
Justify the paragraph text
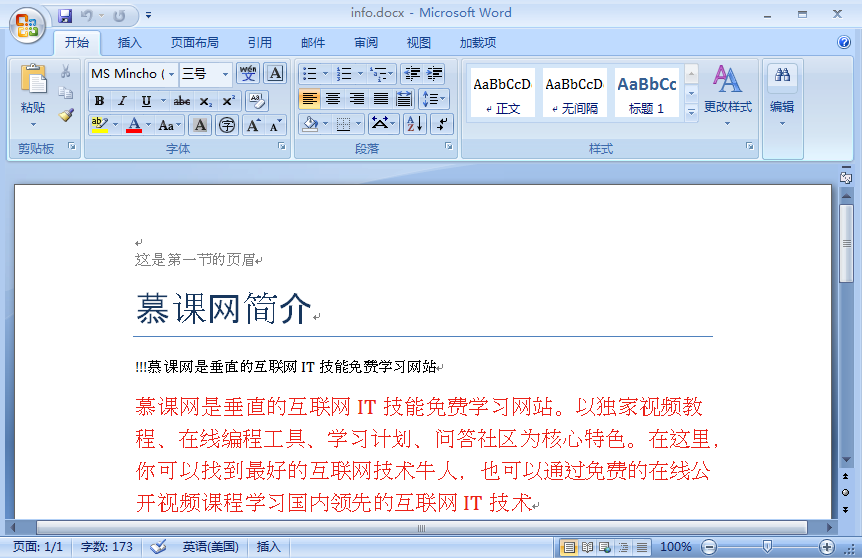pyautogui.click(x=380, y=99)
